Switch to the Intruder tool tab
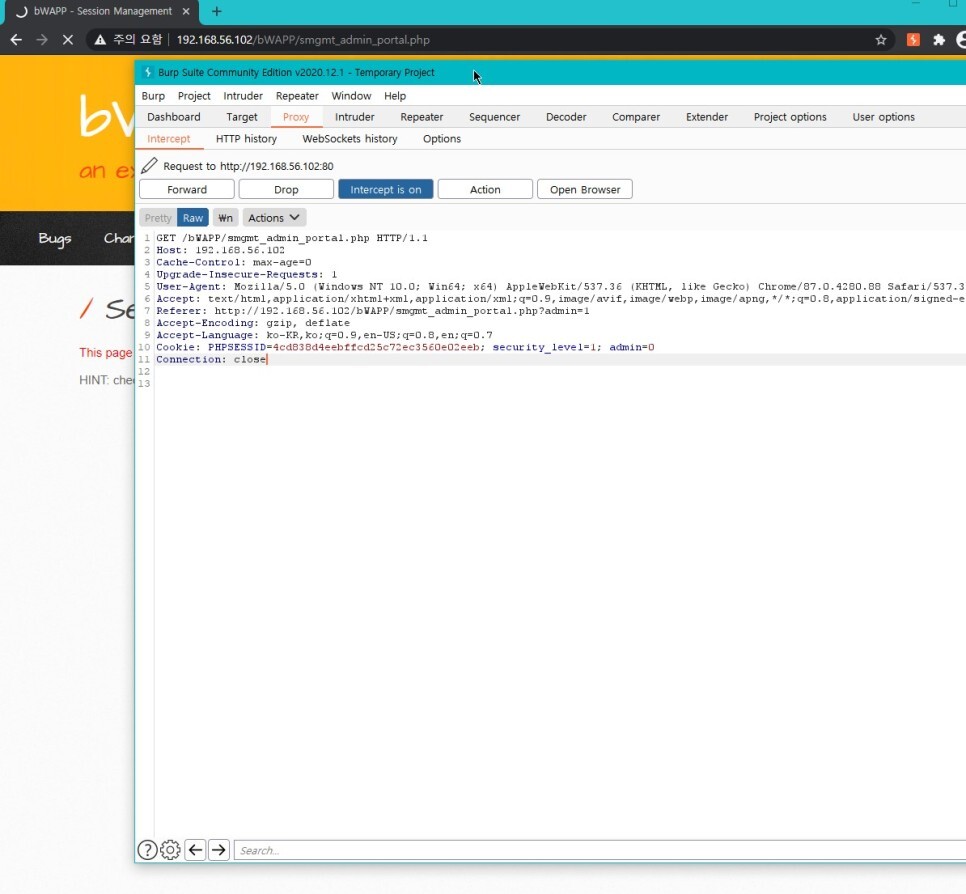This screenshot has width=966, height=894. (x=354, y=116)
